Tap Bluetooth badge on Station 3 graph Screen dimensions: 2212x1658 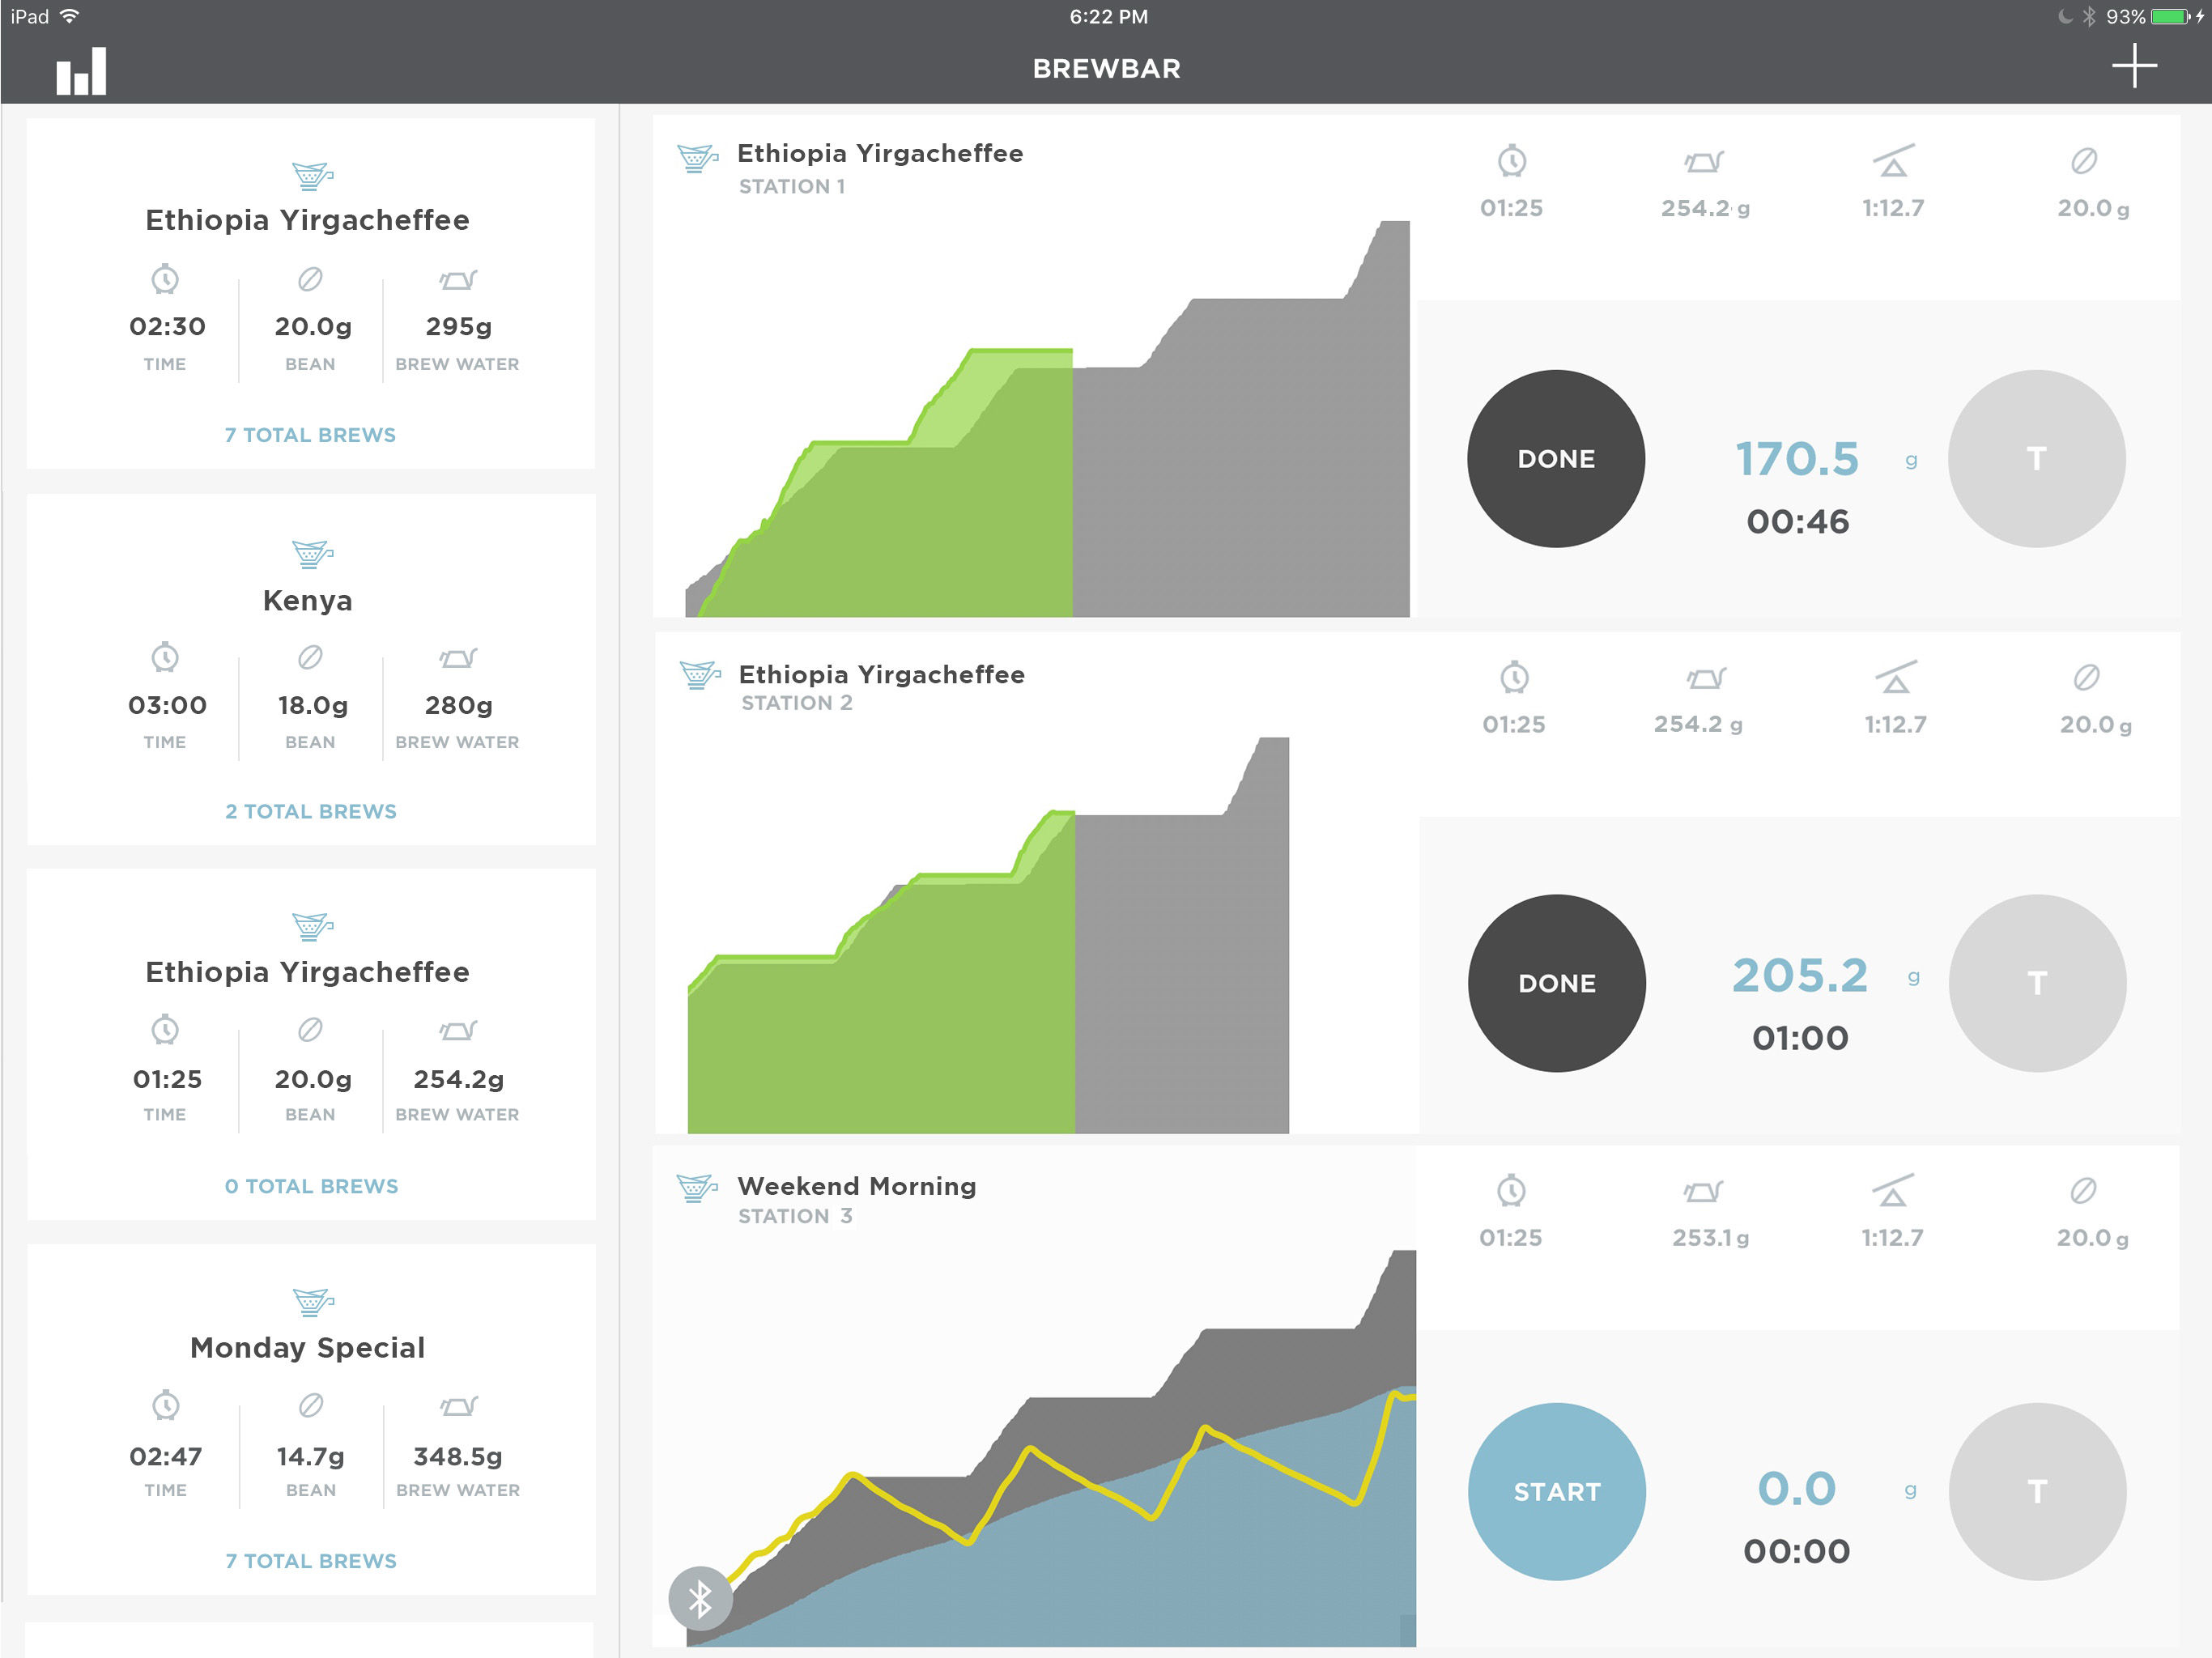click(x=700, y=1598)
